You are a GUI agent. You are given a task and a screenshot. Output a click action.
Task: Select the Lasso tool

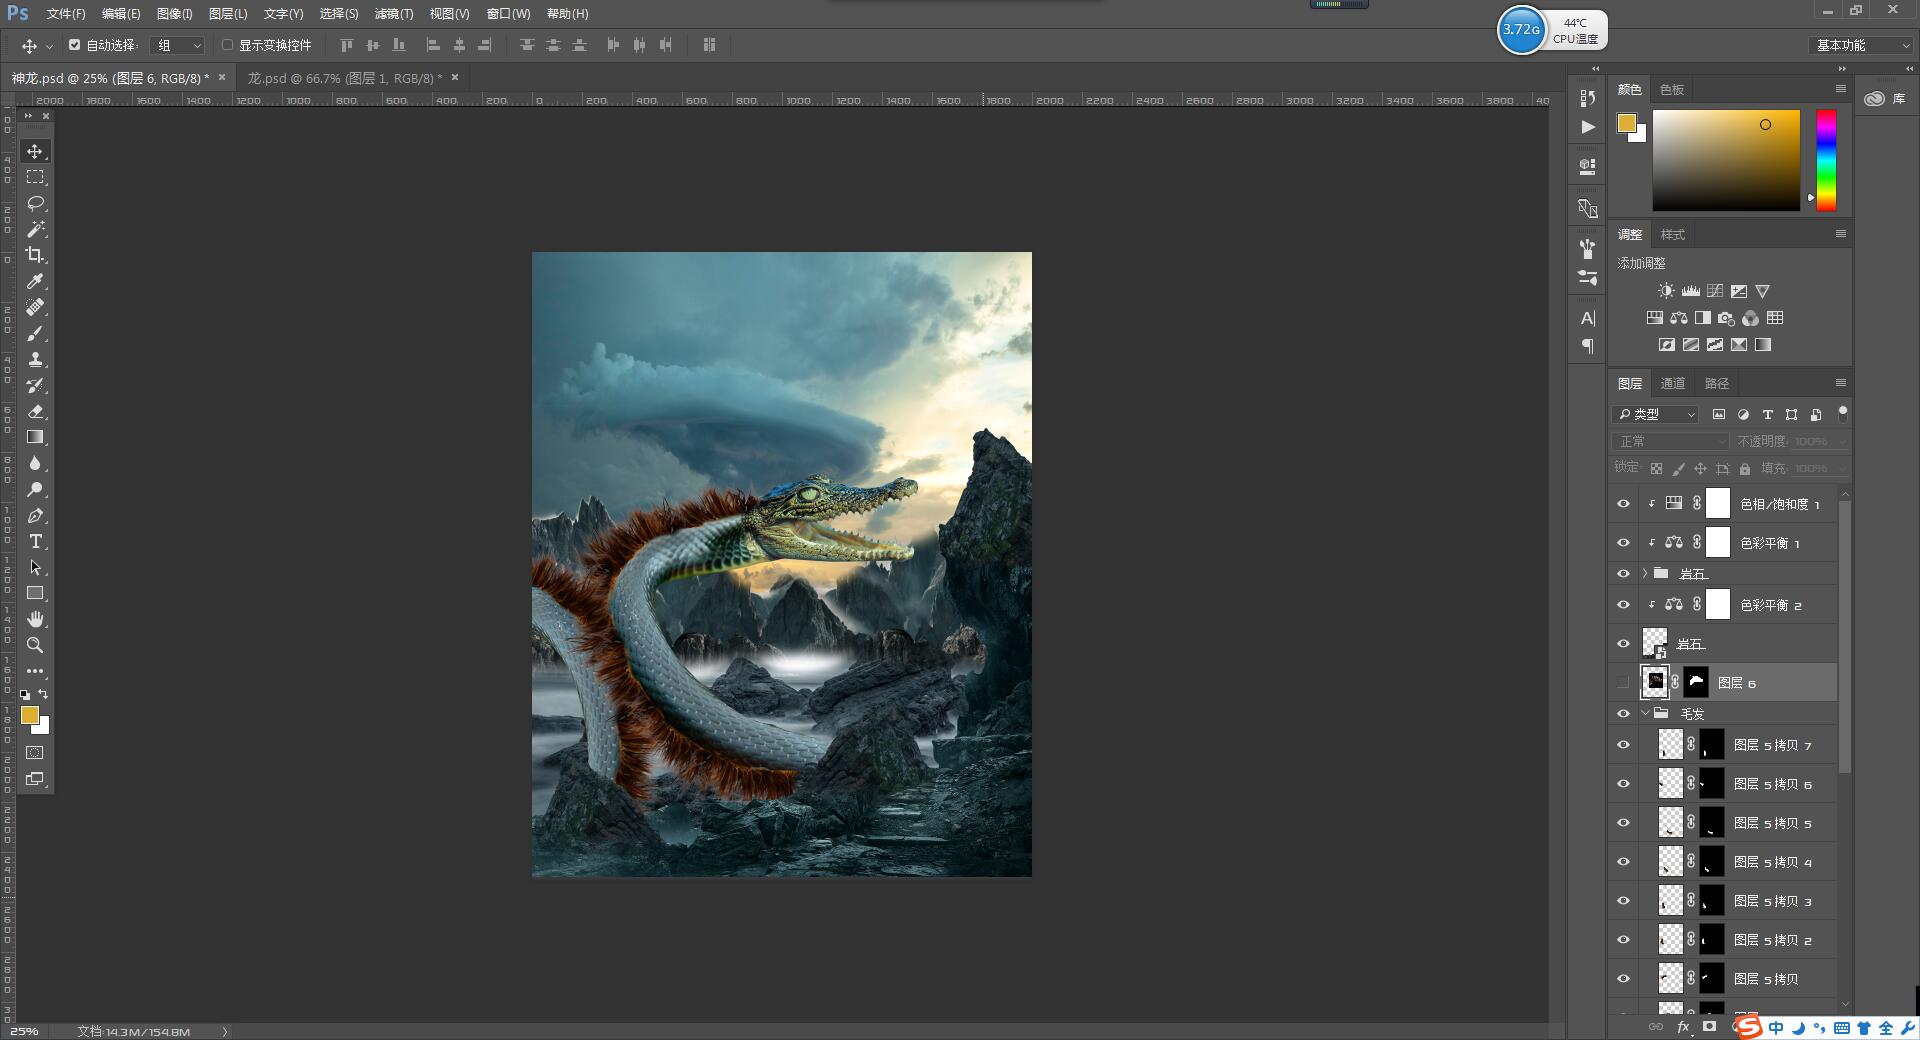click(x=35, y=203)
